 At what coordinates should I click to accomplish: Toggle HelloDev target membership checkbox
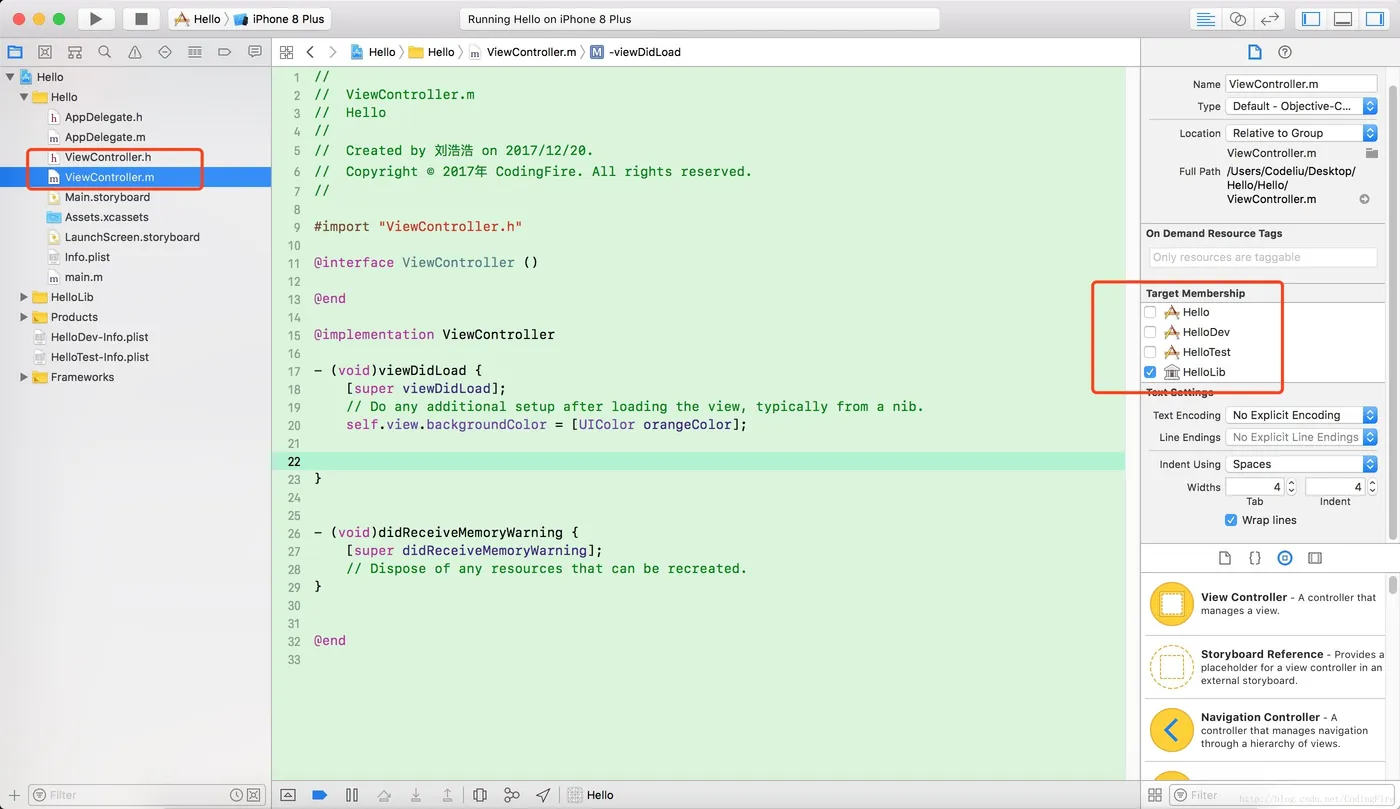[1150, 332]
